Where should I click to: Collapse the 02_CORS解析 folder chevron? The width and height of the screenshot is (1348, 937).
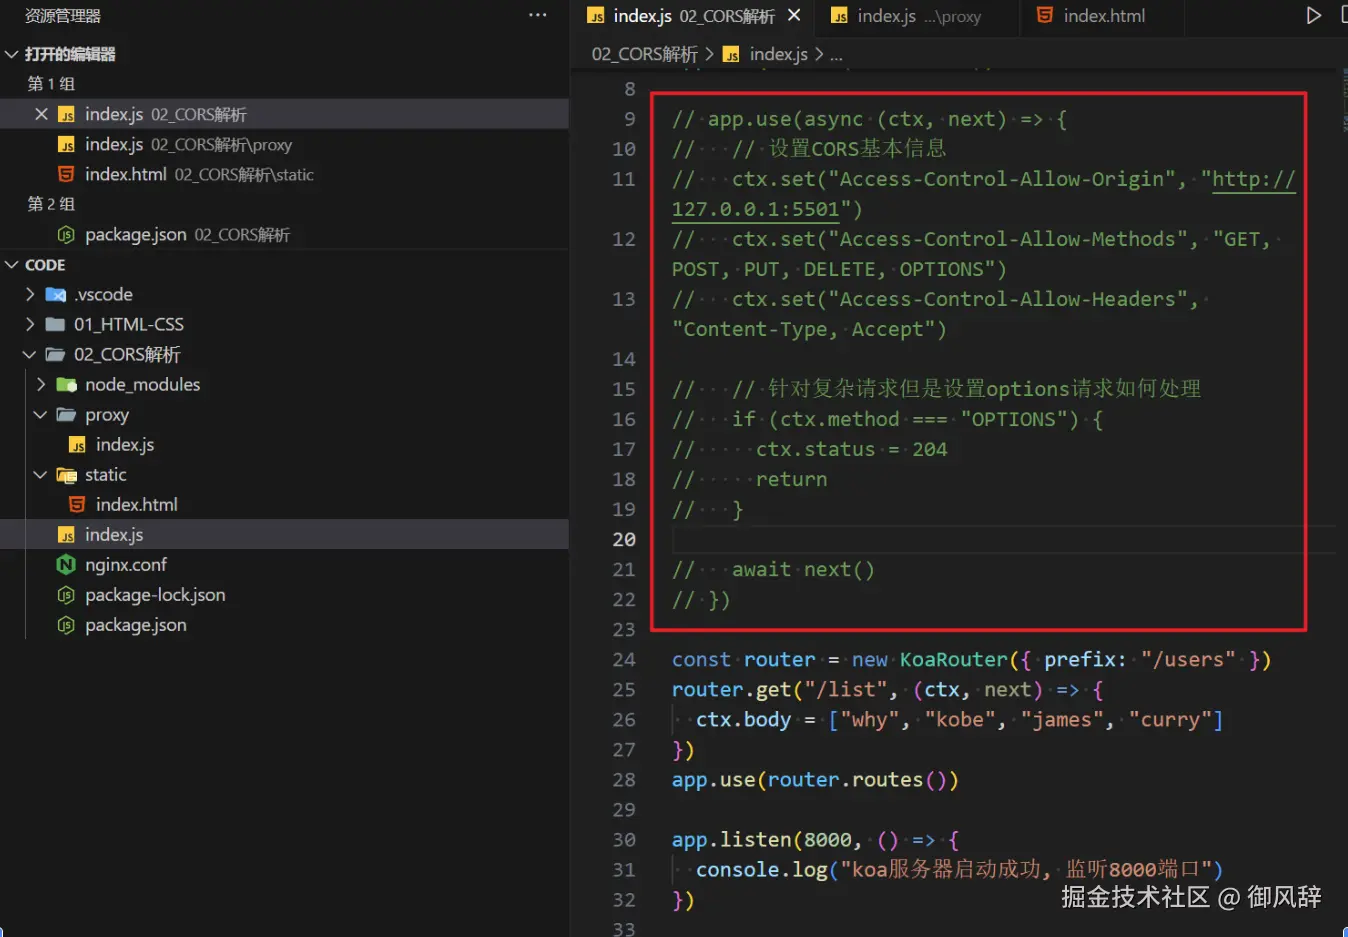(30, 355)
